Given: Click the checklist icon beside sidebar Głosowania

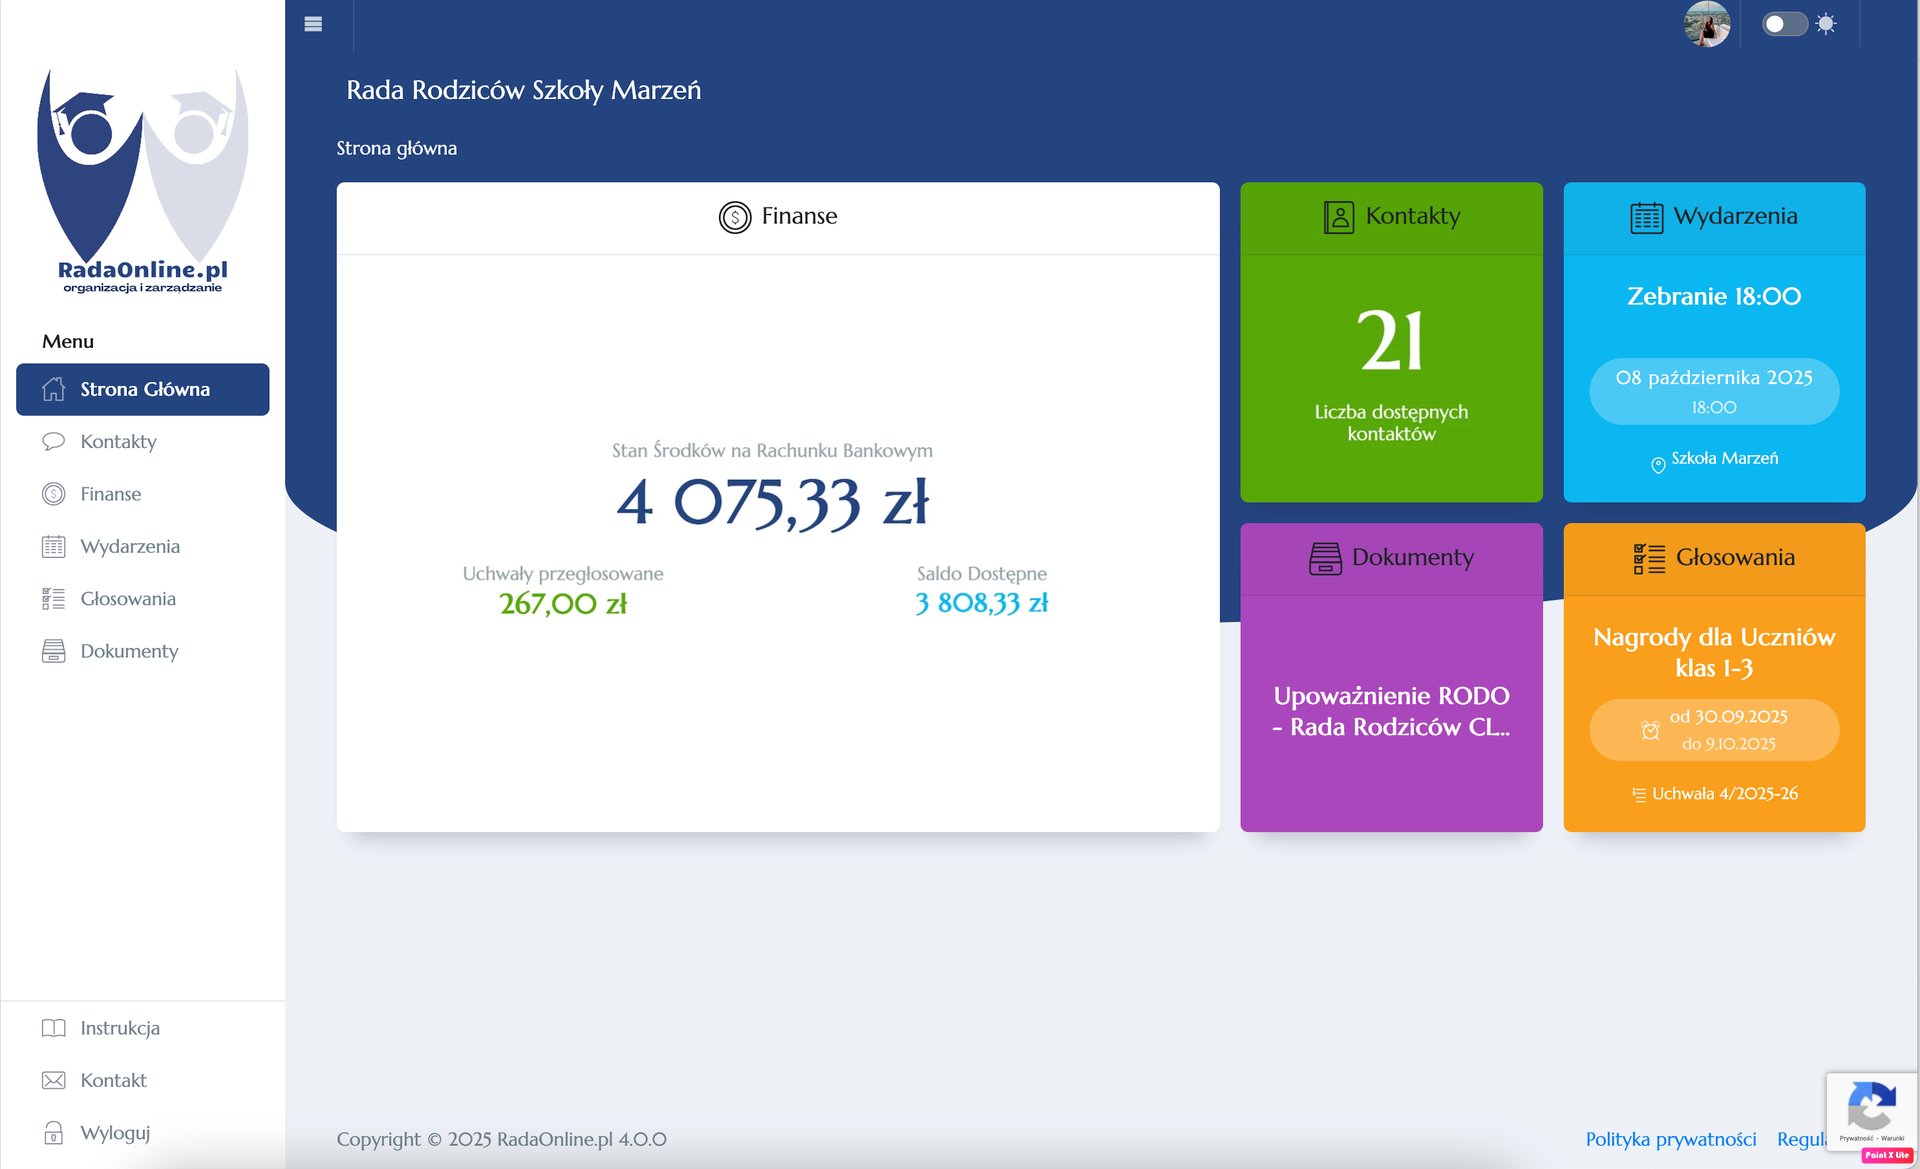Looking at the screenshot, I should tap(54, 598).
